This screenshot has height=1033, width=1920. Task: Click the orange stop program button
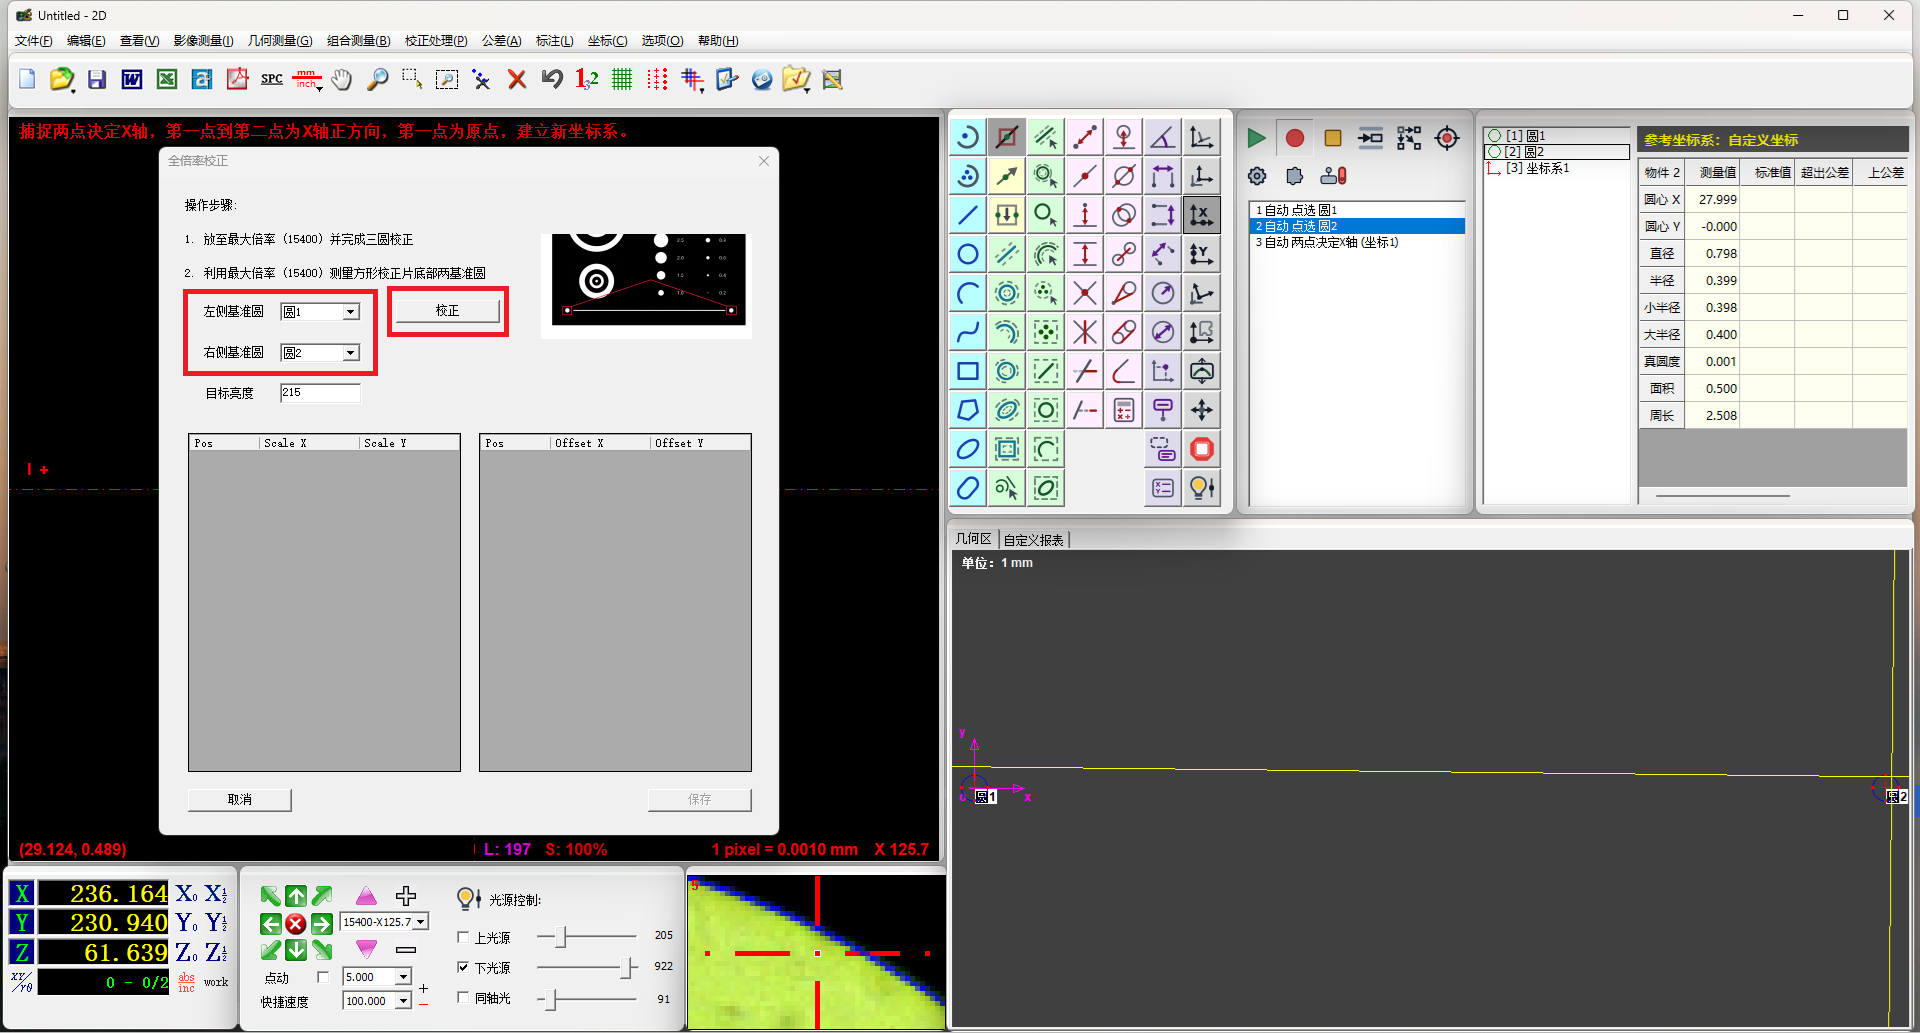(x=1332, y=138)
